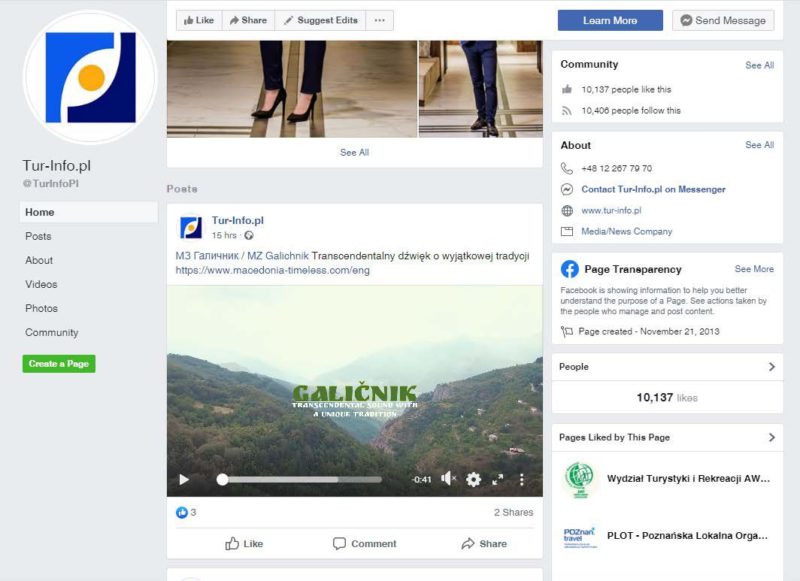The height and width of the screenshot is (581, 800).
Task: Visit the www.tur-info.pl website link
Action: (611, 211)
